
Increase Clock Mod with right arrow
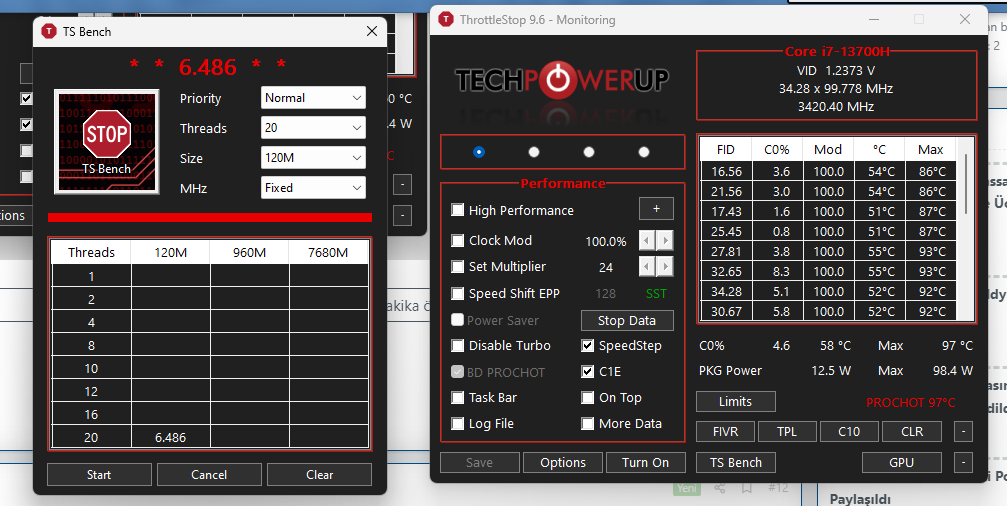tap(665, 241)
